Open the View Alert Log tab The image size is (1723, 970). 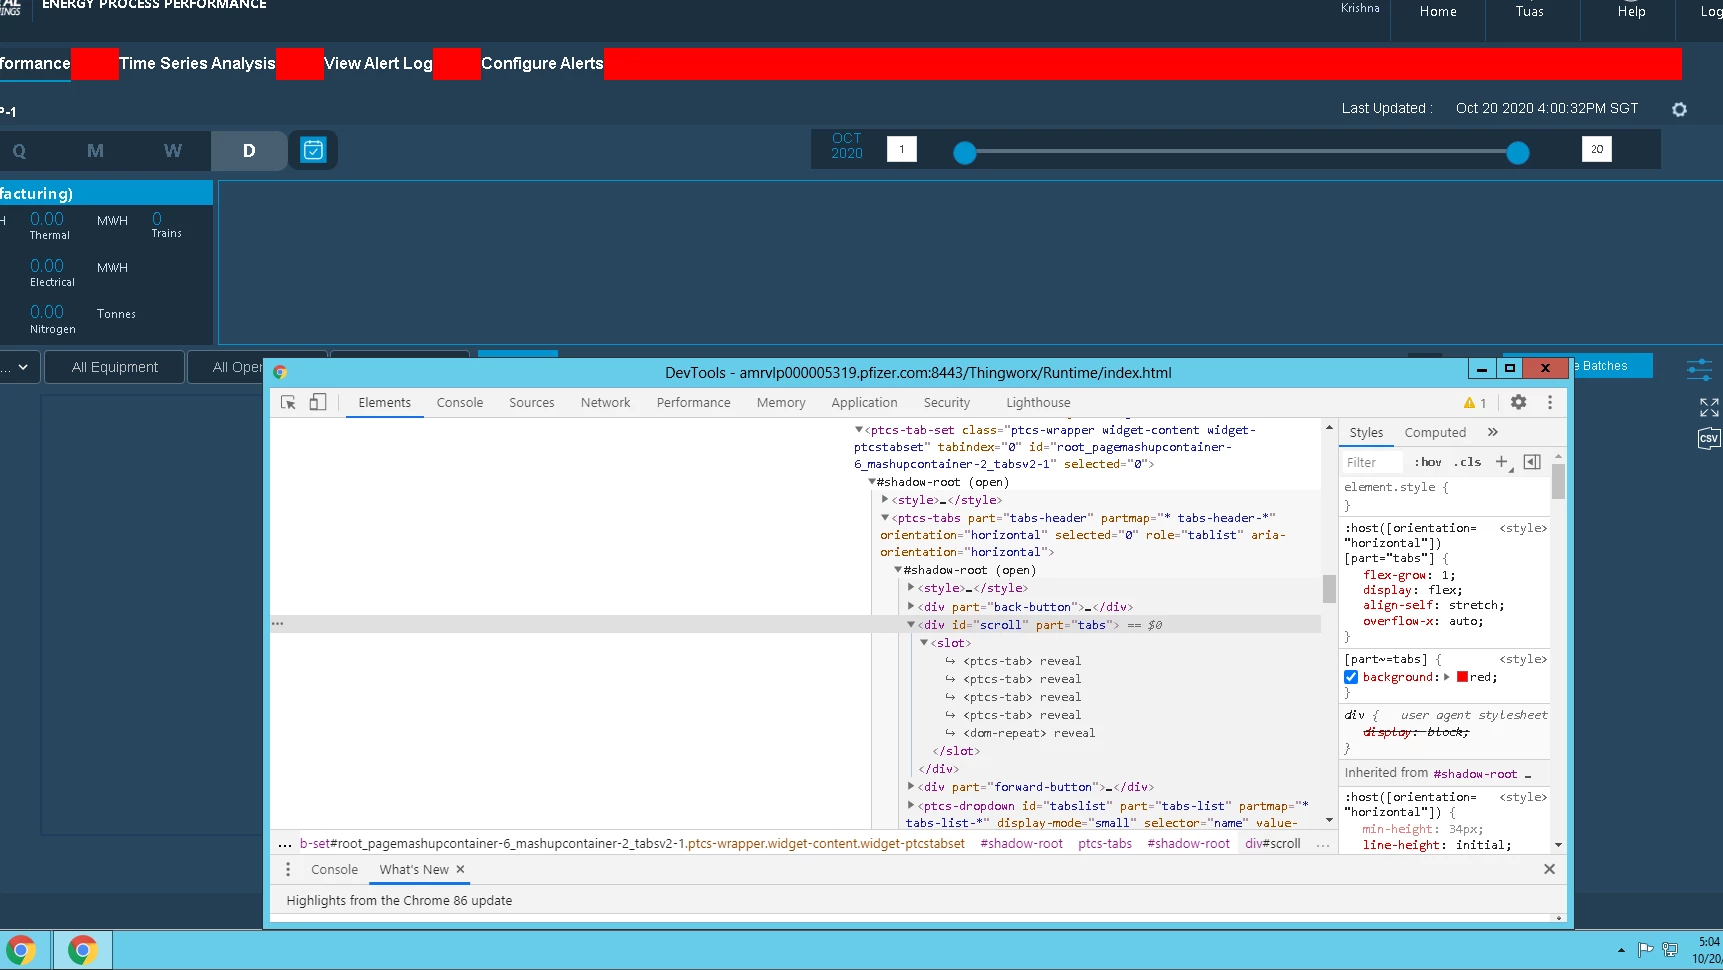click(378, 63)
